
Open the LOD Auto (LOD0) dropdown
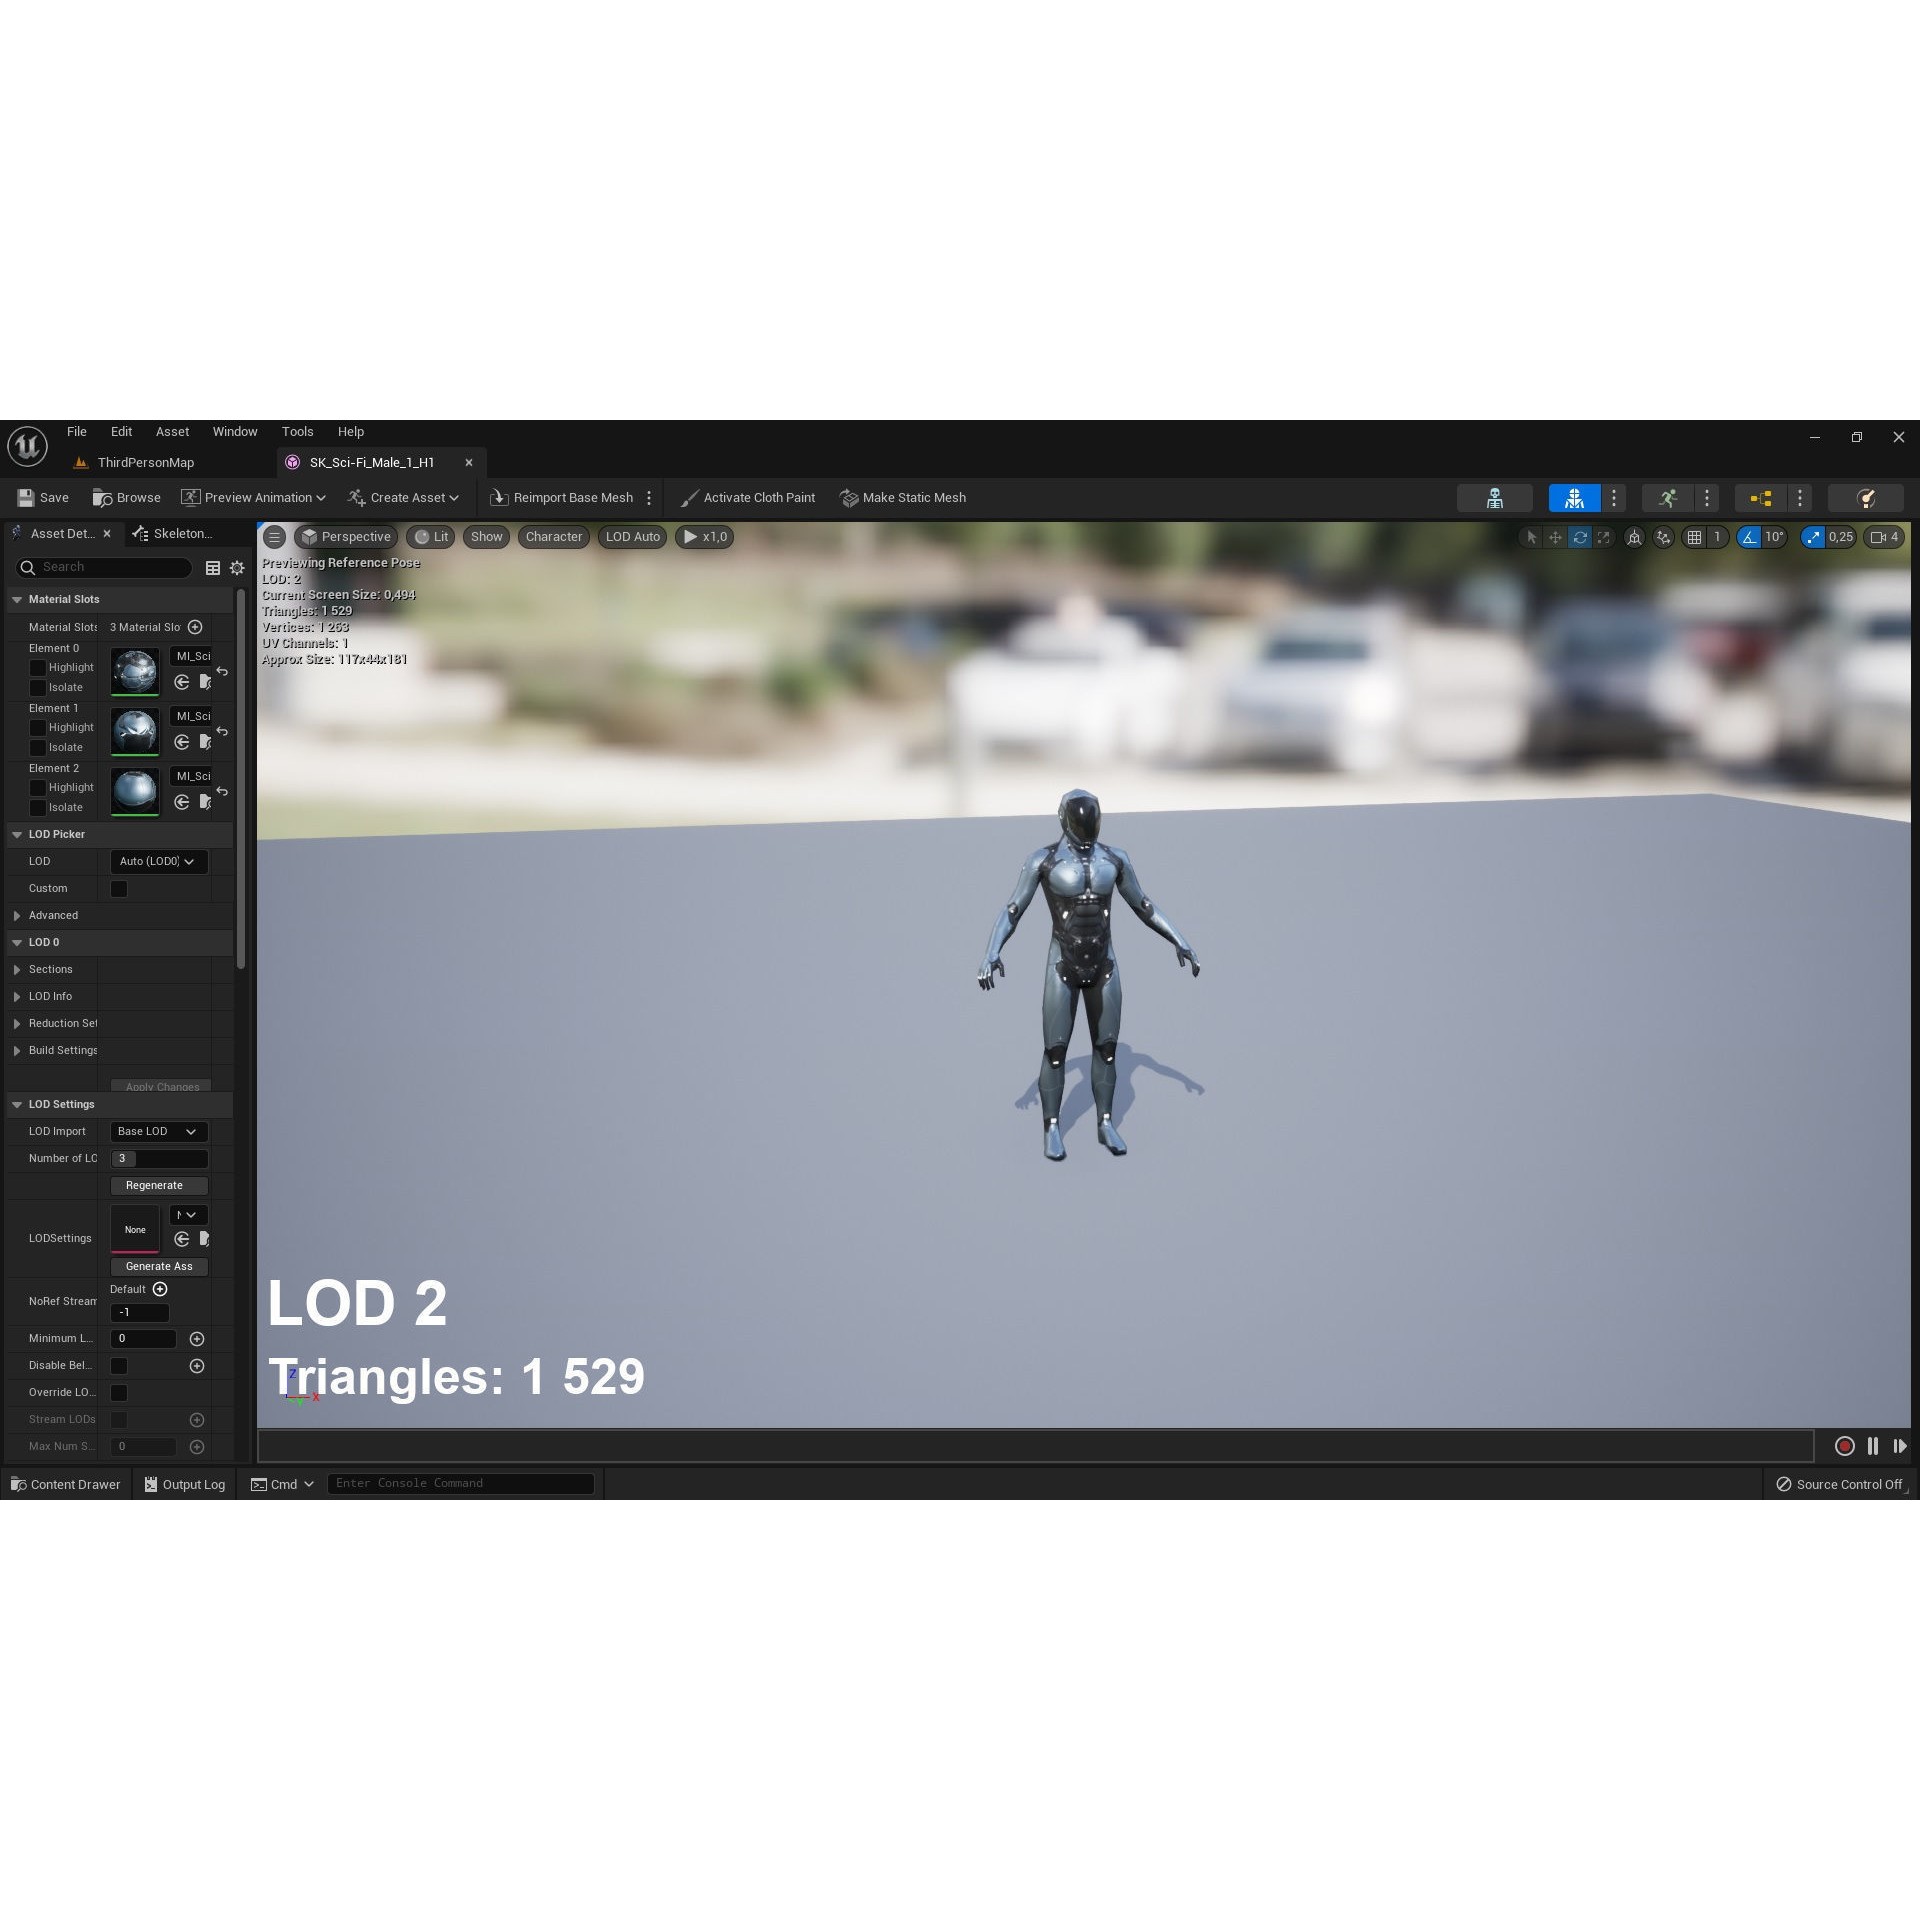(x=159, y=862)
